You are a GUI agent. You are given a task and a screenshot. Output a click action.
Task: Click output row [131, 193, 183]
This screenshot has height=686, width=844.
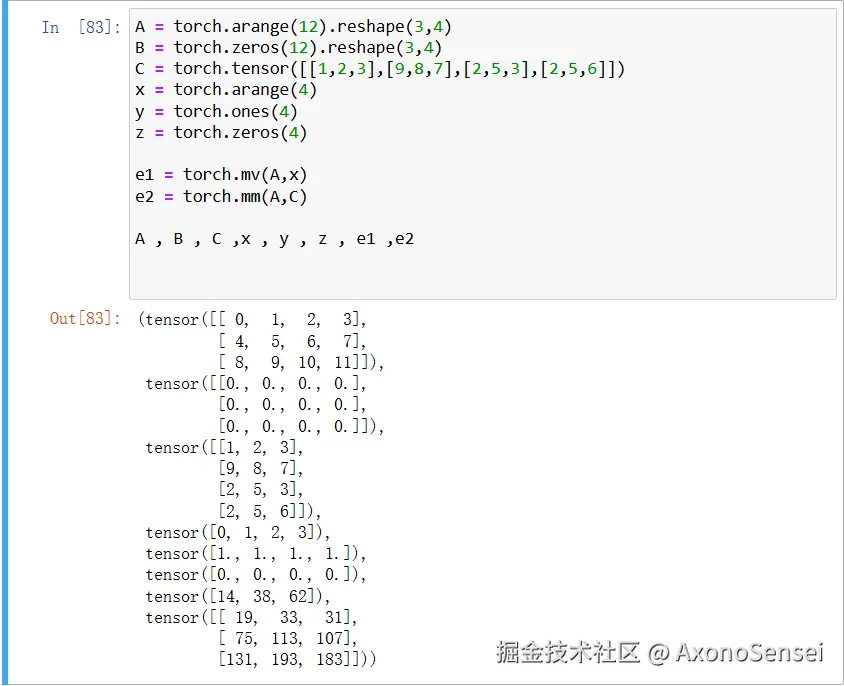[x=297, y=660]
